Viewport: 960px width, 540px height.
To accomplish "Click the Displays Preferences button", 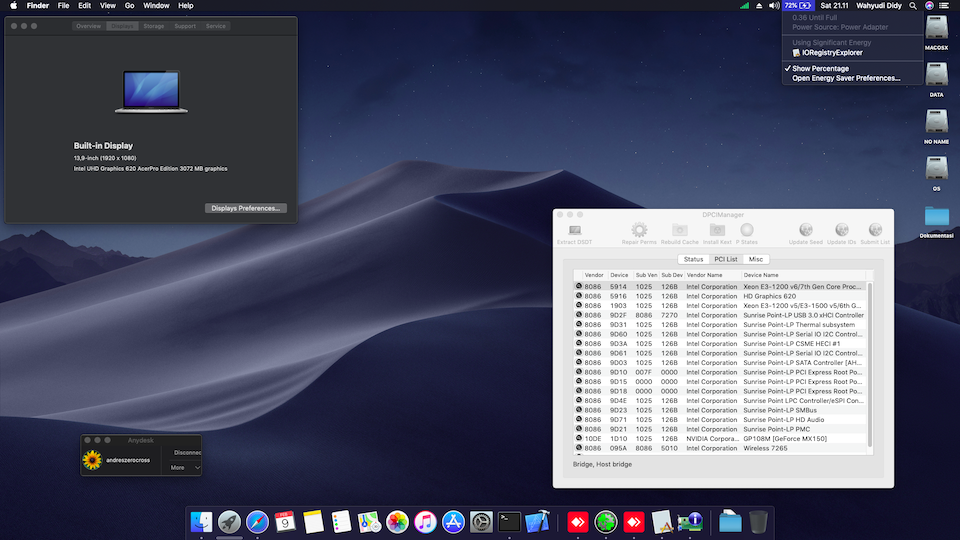I will coord(246,208).
